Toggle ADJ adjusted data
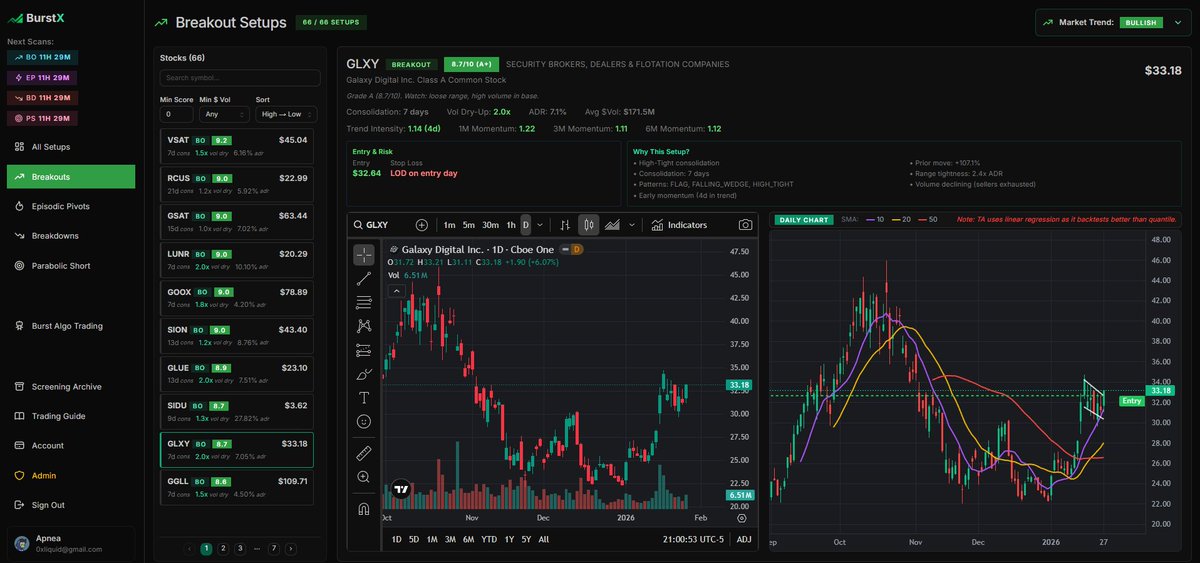 tap(743, 539)
